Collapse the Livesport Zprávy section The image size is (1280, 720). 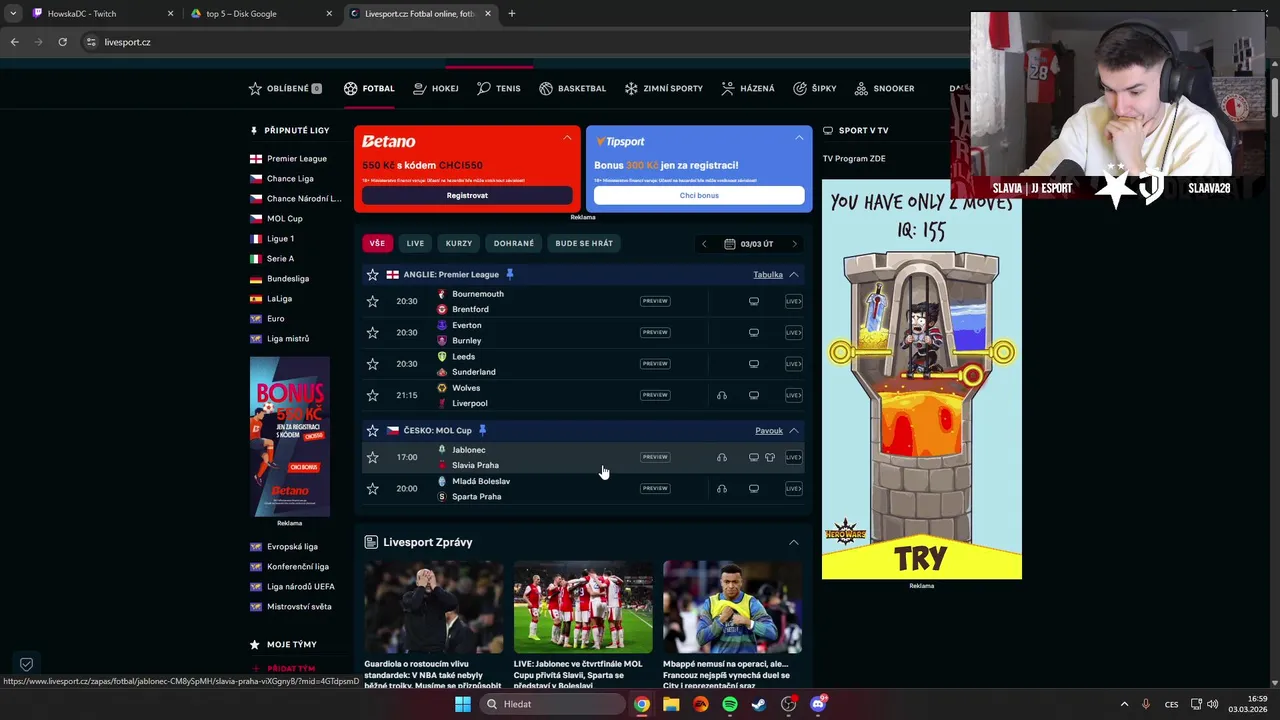793,542
